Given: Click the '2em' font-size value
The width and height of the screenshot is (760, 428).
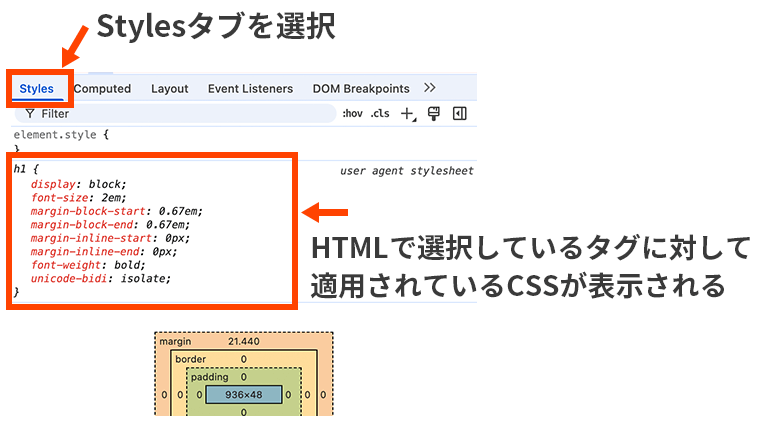Looking at the screenshot, I should click(x=111, y=198).
